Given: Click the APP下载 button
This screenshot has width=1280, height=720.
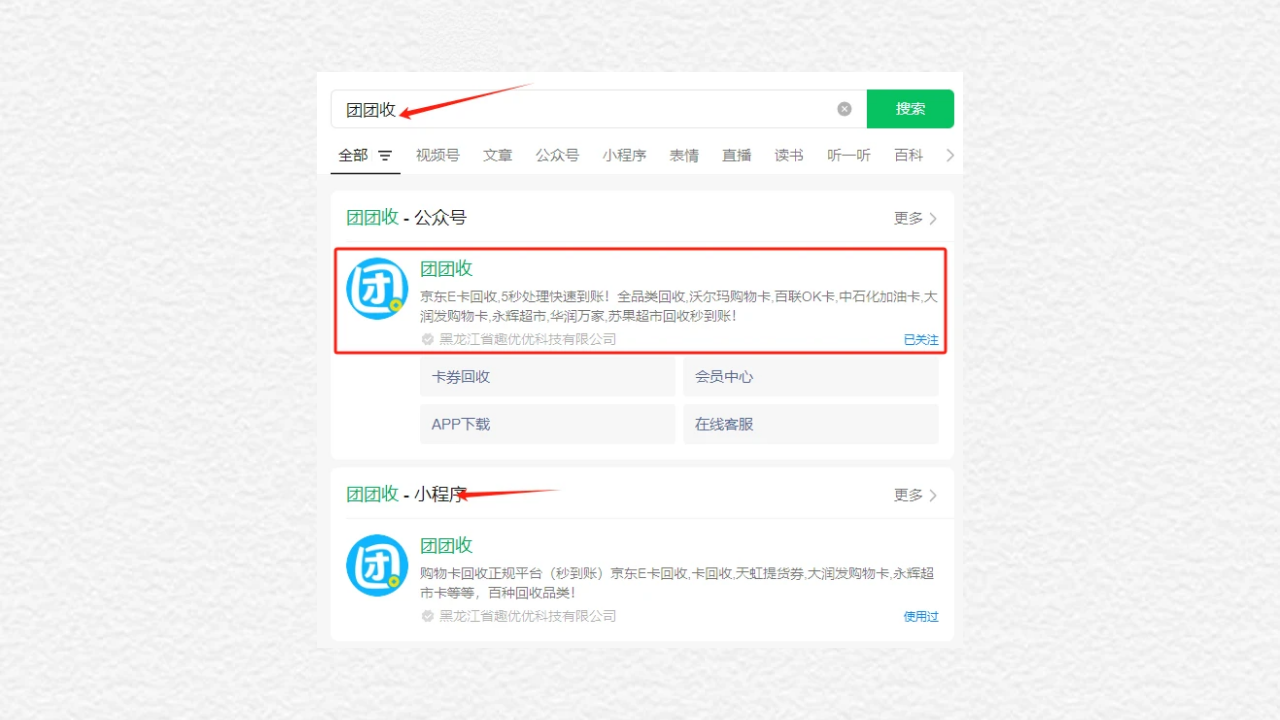Looking at the screenshot, I should (548, 424).
